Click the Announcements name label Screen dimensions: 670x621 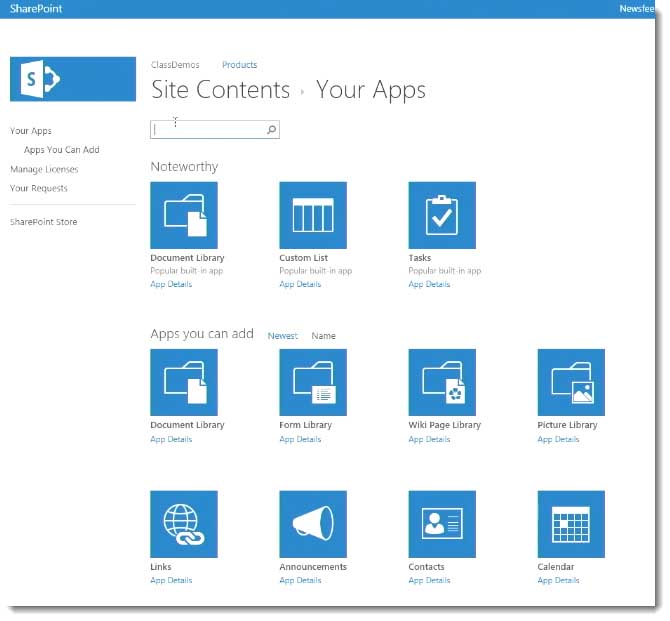tap(313, 567)
